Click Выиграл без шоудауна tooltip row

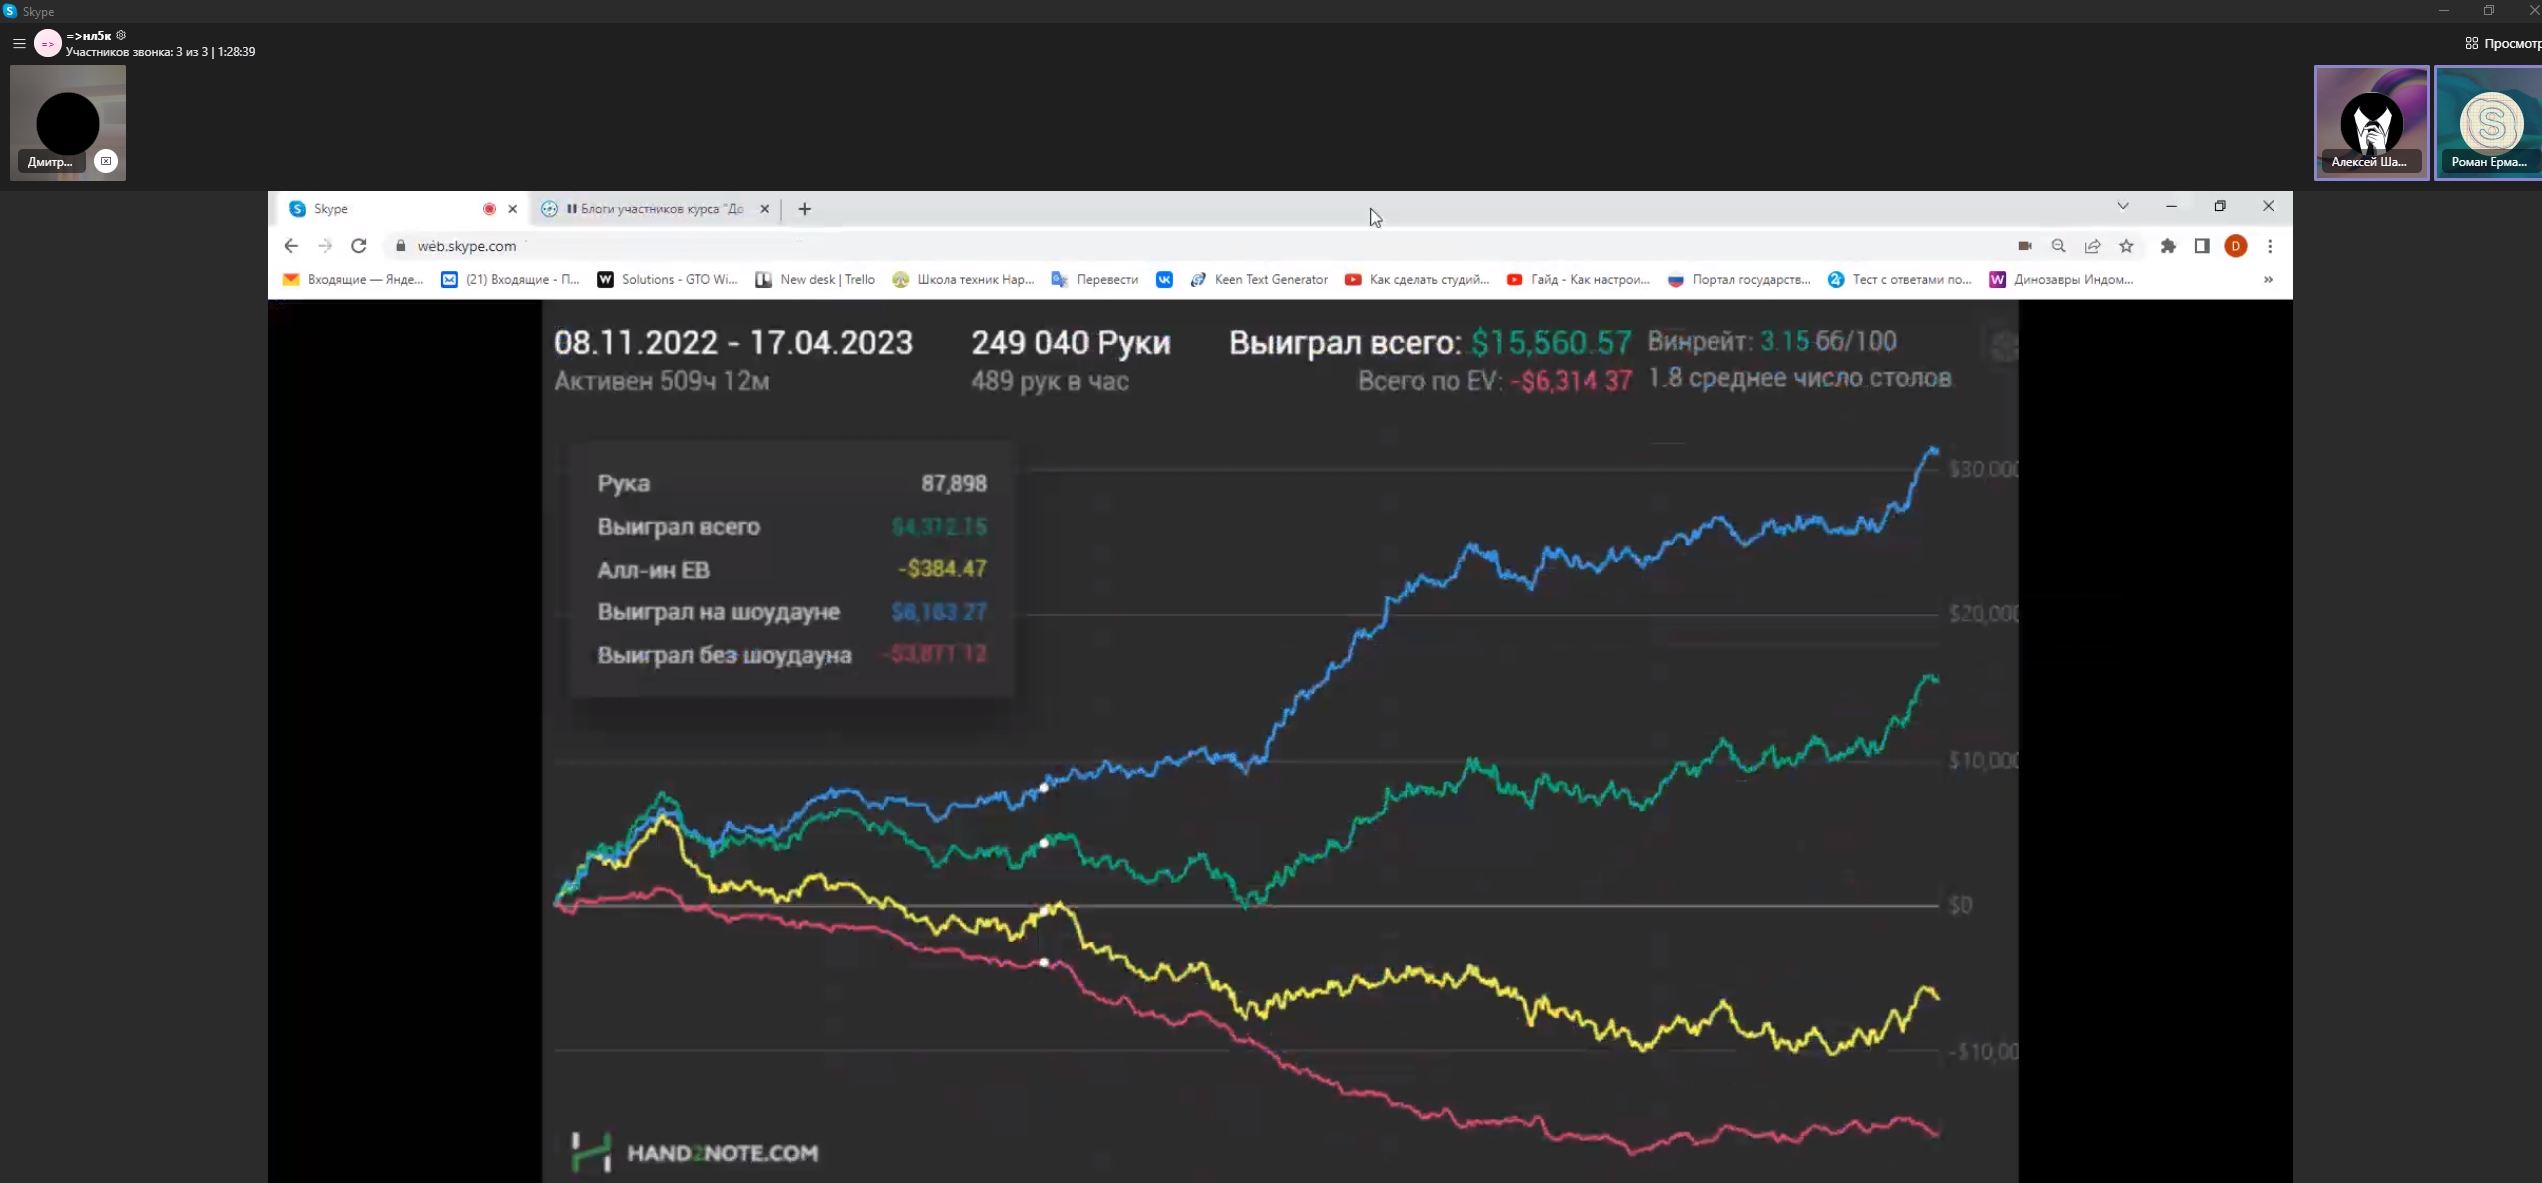click(x=792, y=655)
